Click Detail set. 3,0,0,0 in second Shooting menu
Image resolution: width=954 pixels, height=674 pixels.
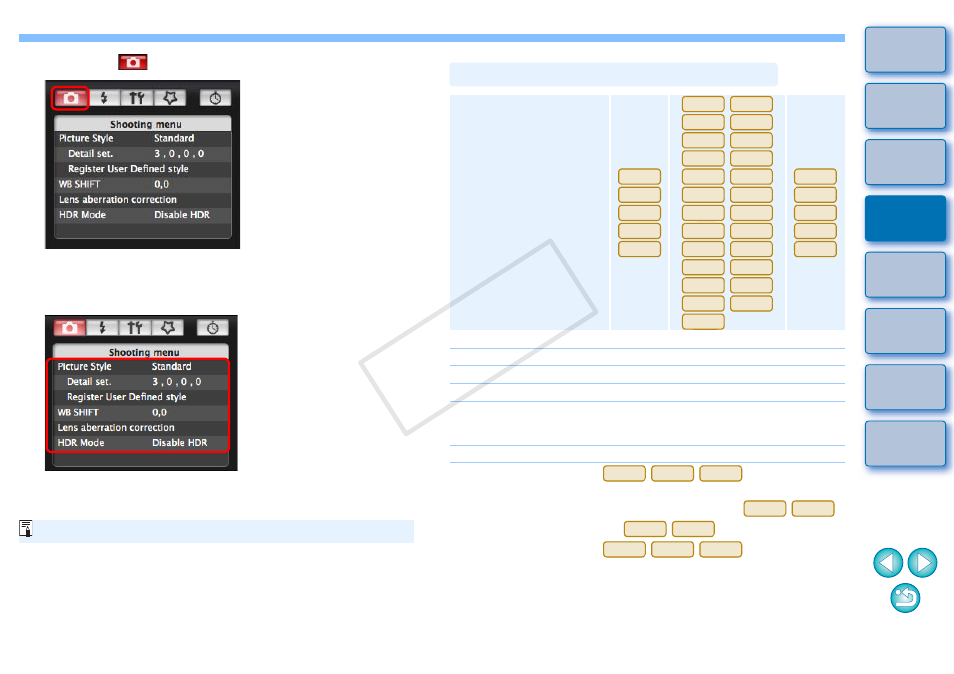139,382
